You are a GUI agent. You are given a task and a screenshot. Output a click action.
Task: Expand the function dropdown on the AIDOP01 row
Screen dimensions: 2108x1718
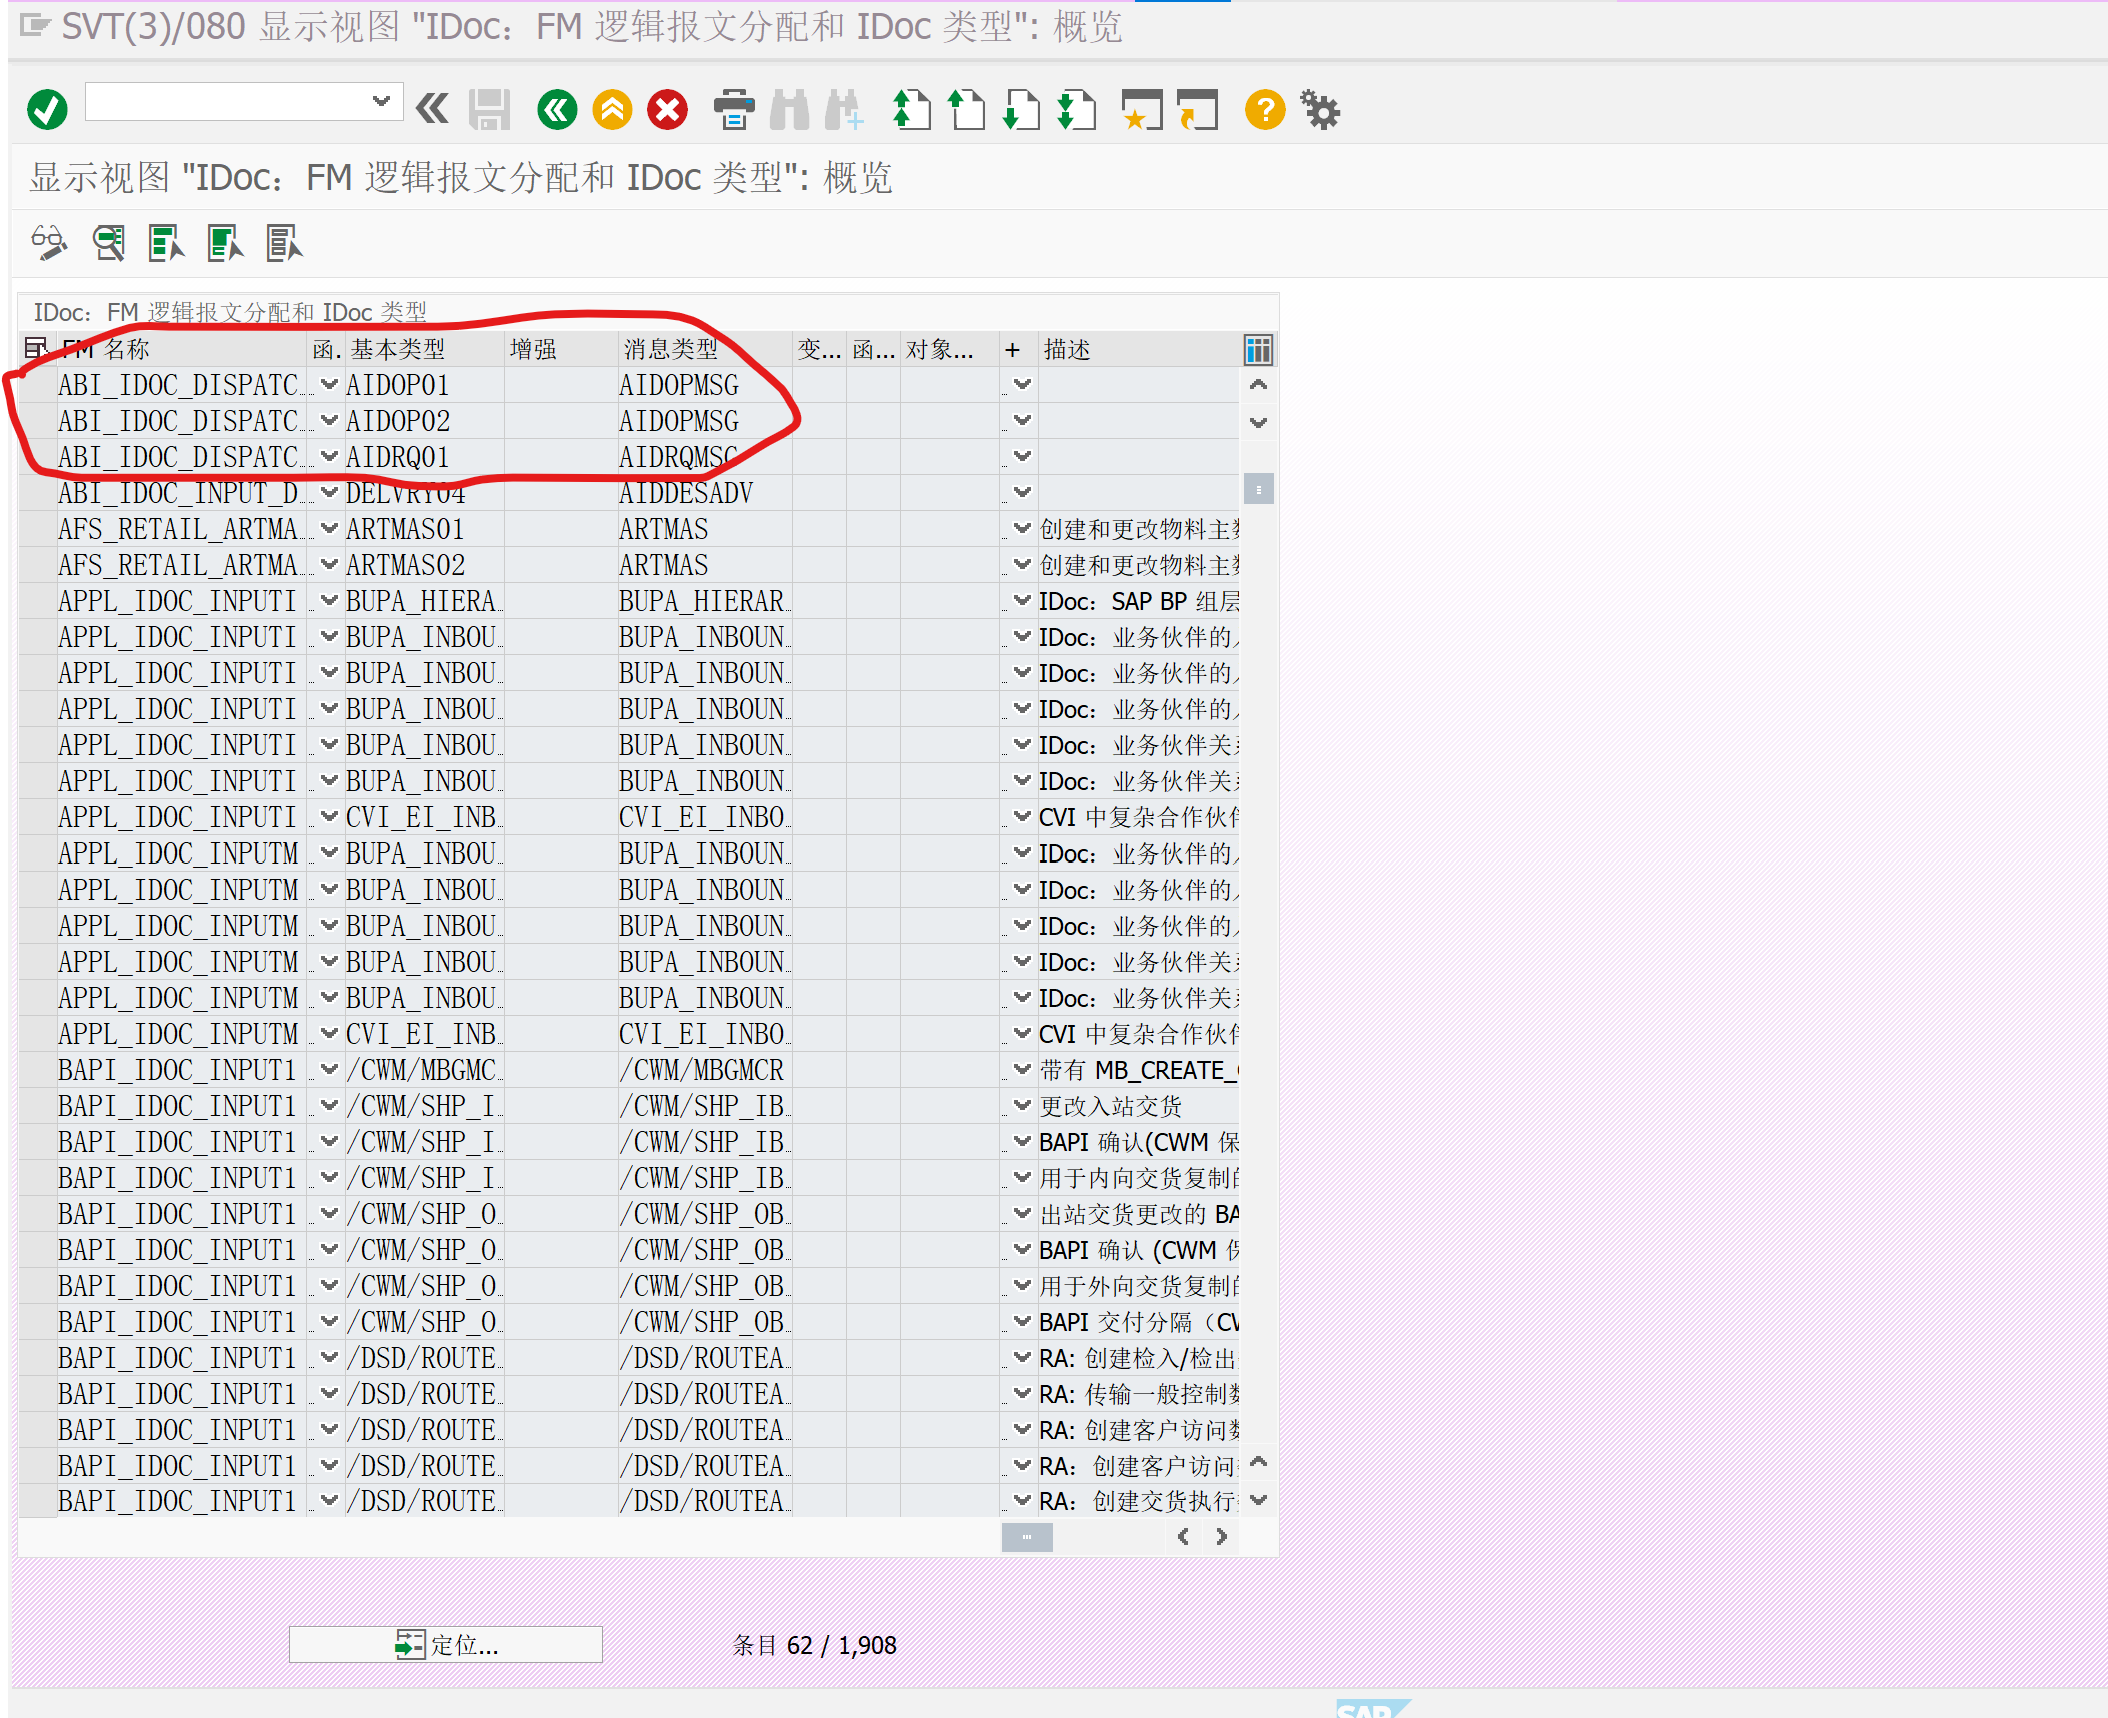[329, 385]
